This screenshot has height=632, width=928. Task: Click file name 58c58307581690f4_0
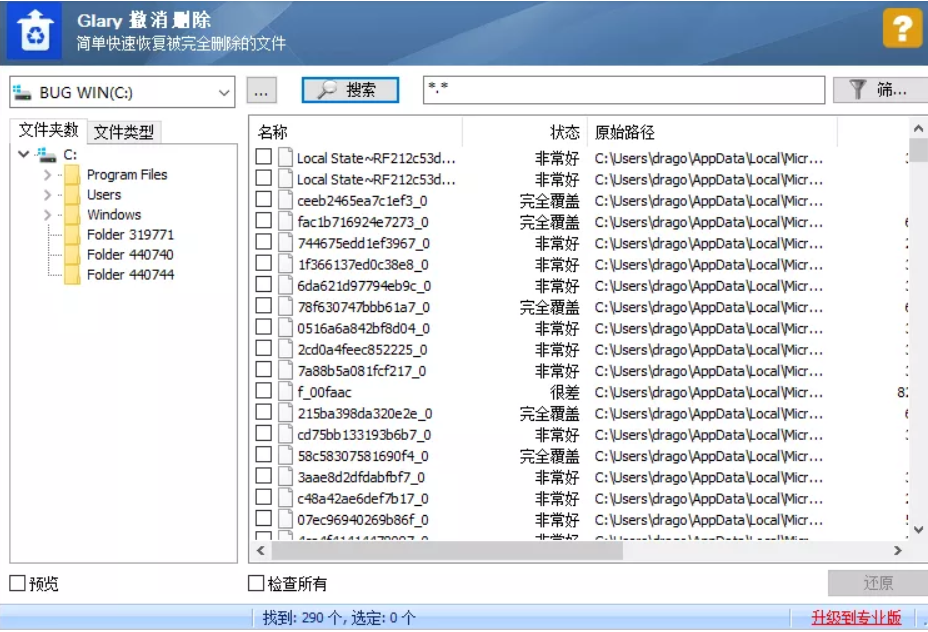pyautogui.click(x=363, y=456)
